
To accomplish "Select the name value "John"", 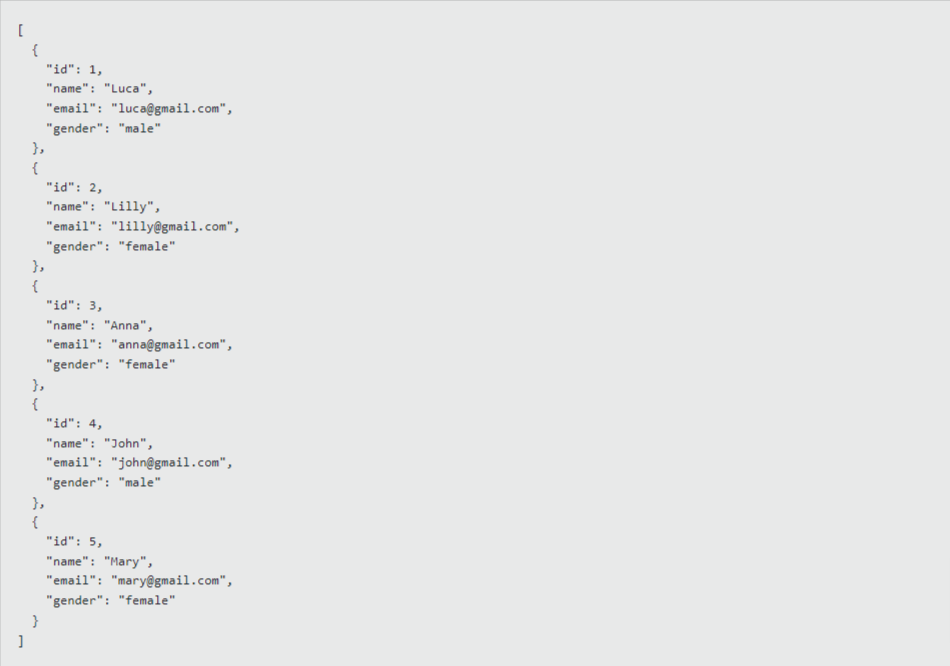I will (125, 444).
